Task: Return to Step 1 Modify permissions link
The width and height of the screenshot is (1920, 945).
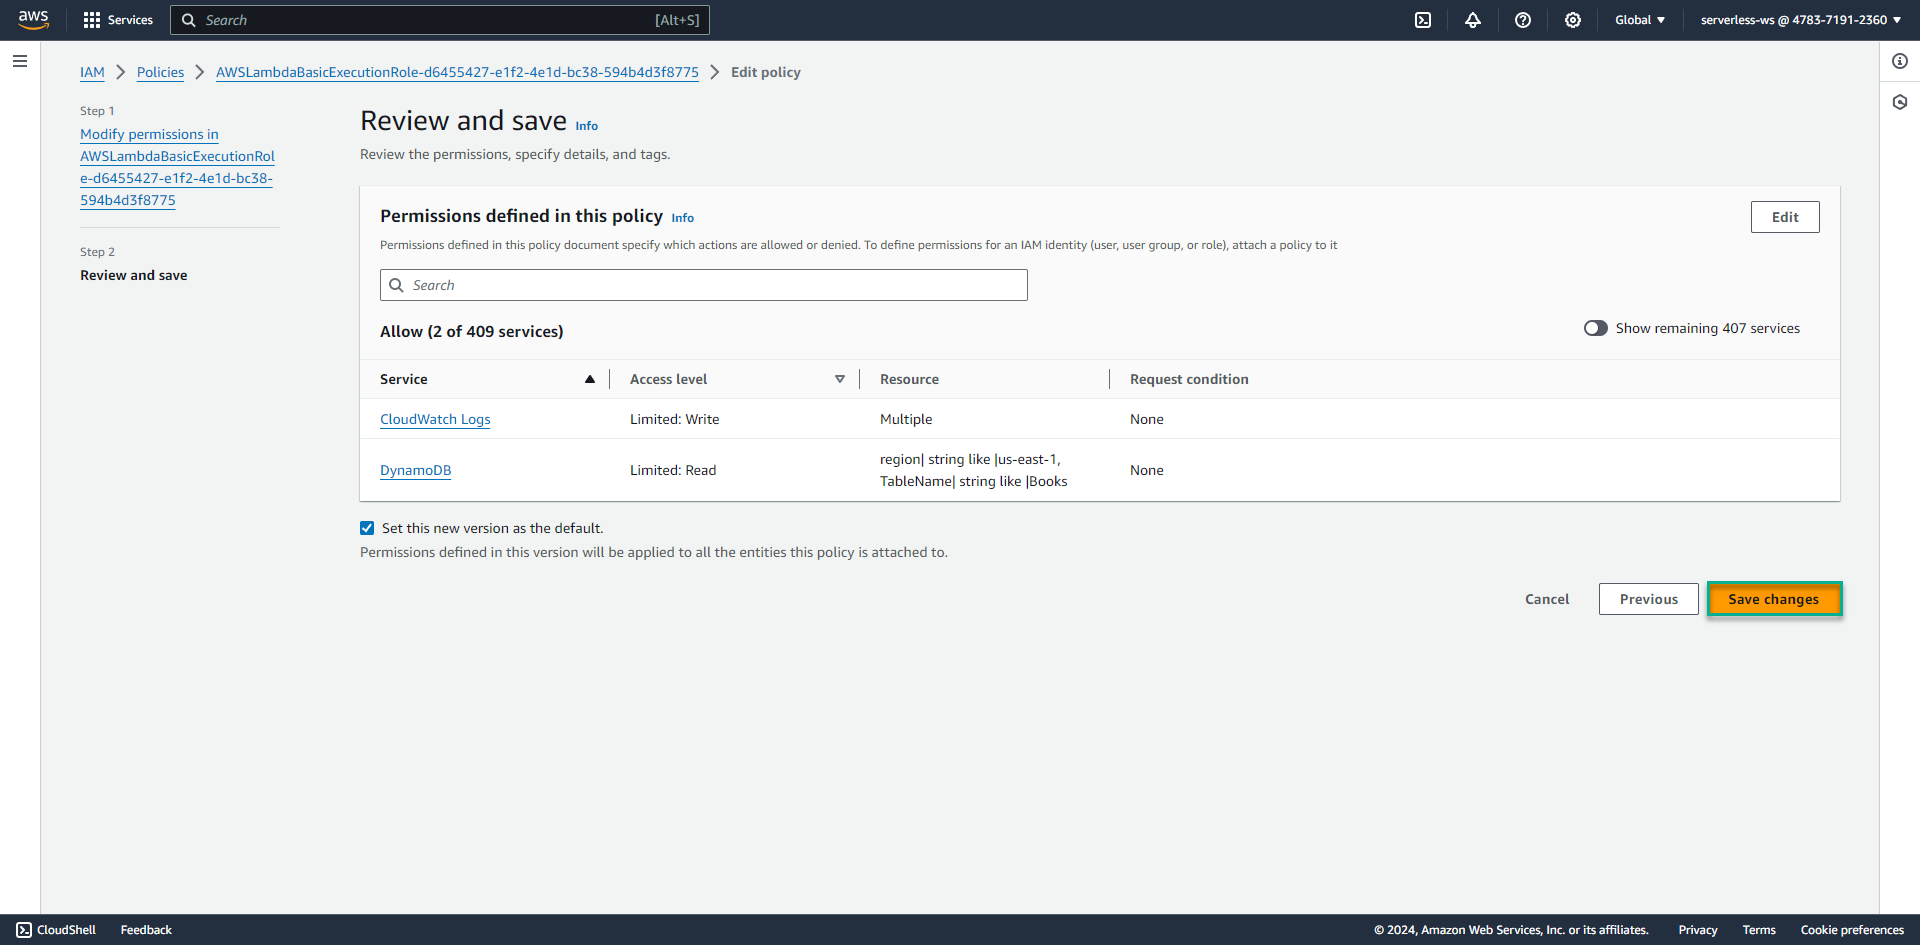Action: tap(177, 167)
